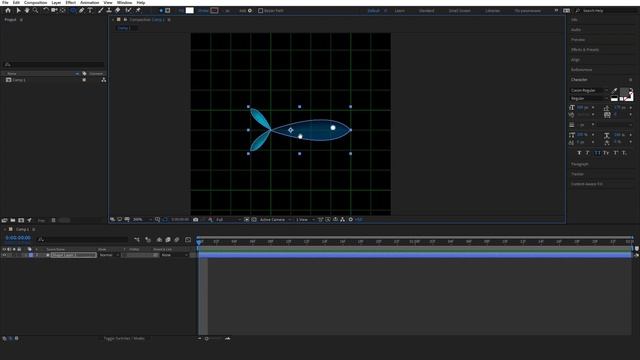The height and width of the screenshot is (360, 640).
Task: Toggle Faux Italic in the Character panel
Action: (x=588, y=153)
